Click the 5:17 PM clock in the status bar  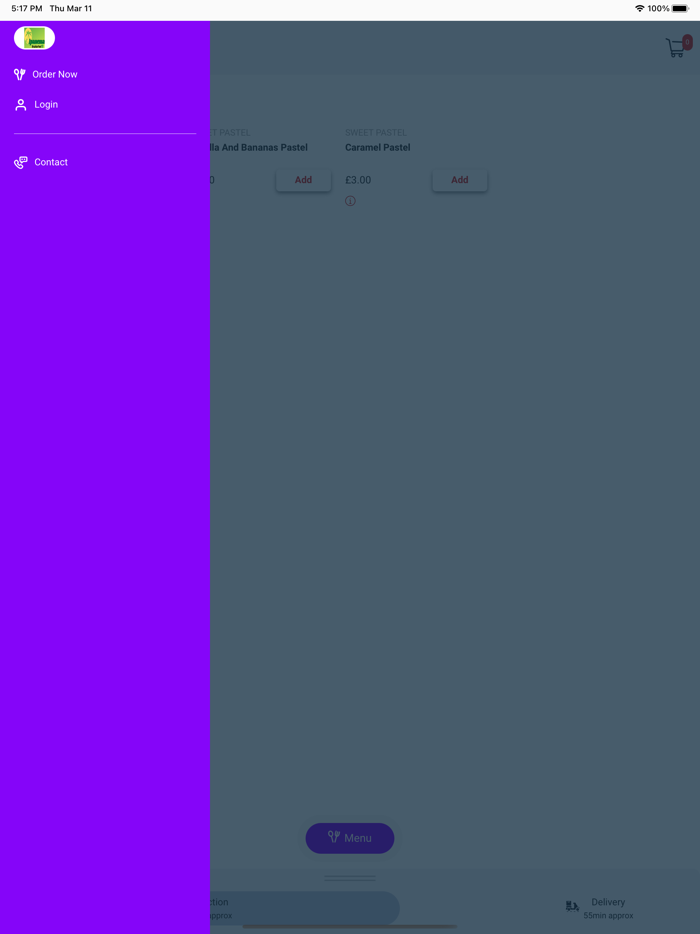coord(27,8)
